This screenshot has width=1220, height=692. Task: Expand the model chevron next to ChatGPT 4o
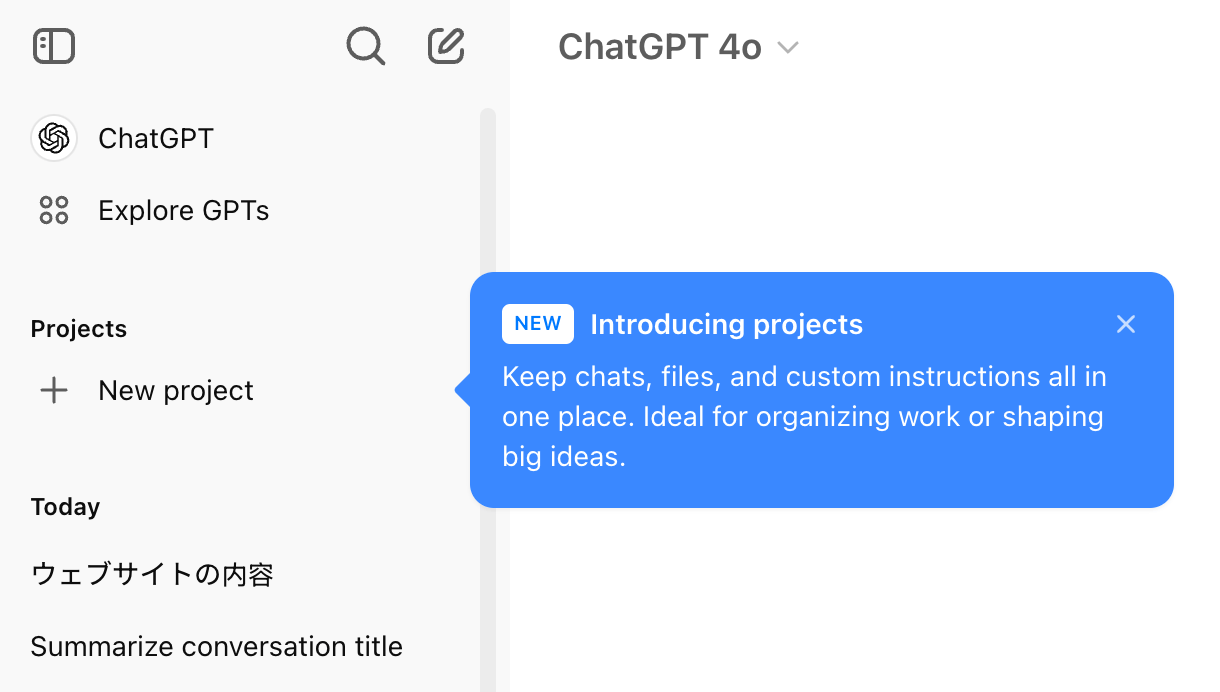788,47
